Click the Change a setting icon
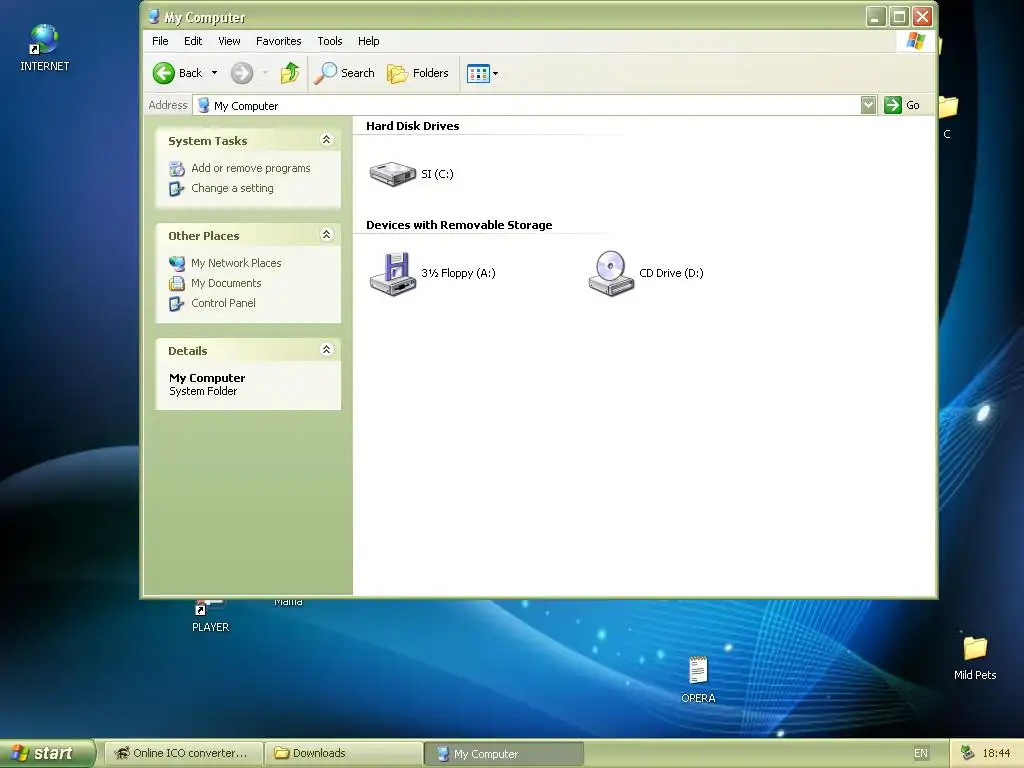Viewport: 1024px width, 768px height. 177,189
